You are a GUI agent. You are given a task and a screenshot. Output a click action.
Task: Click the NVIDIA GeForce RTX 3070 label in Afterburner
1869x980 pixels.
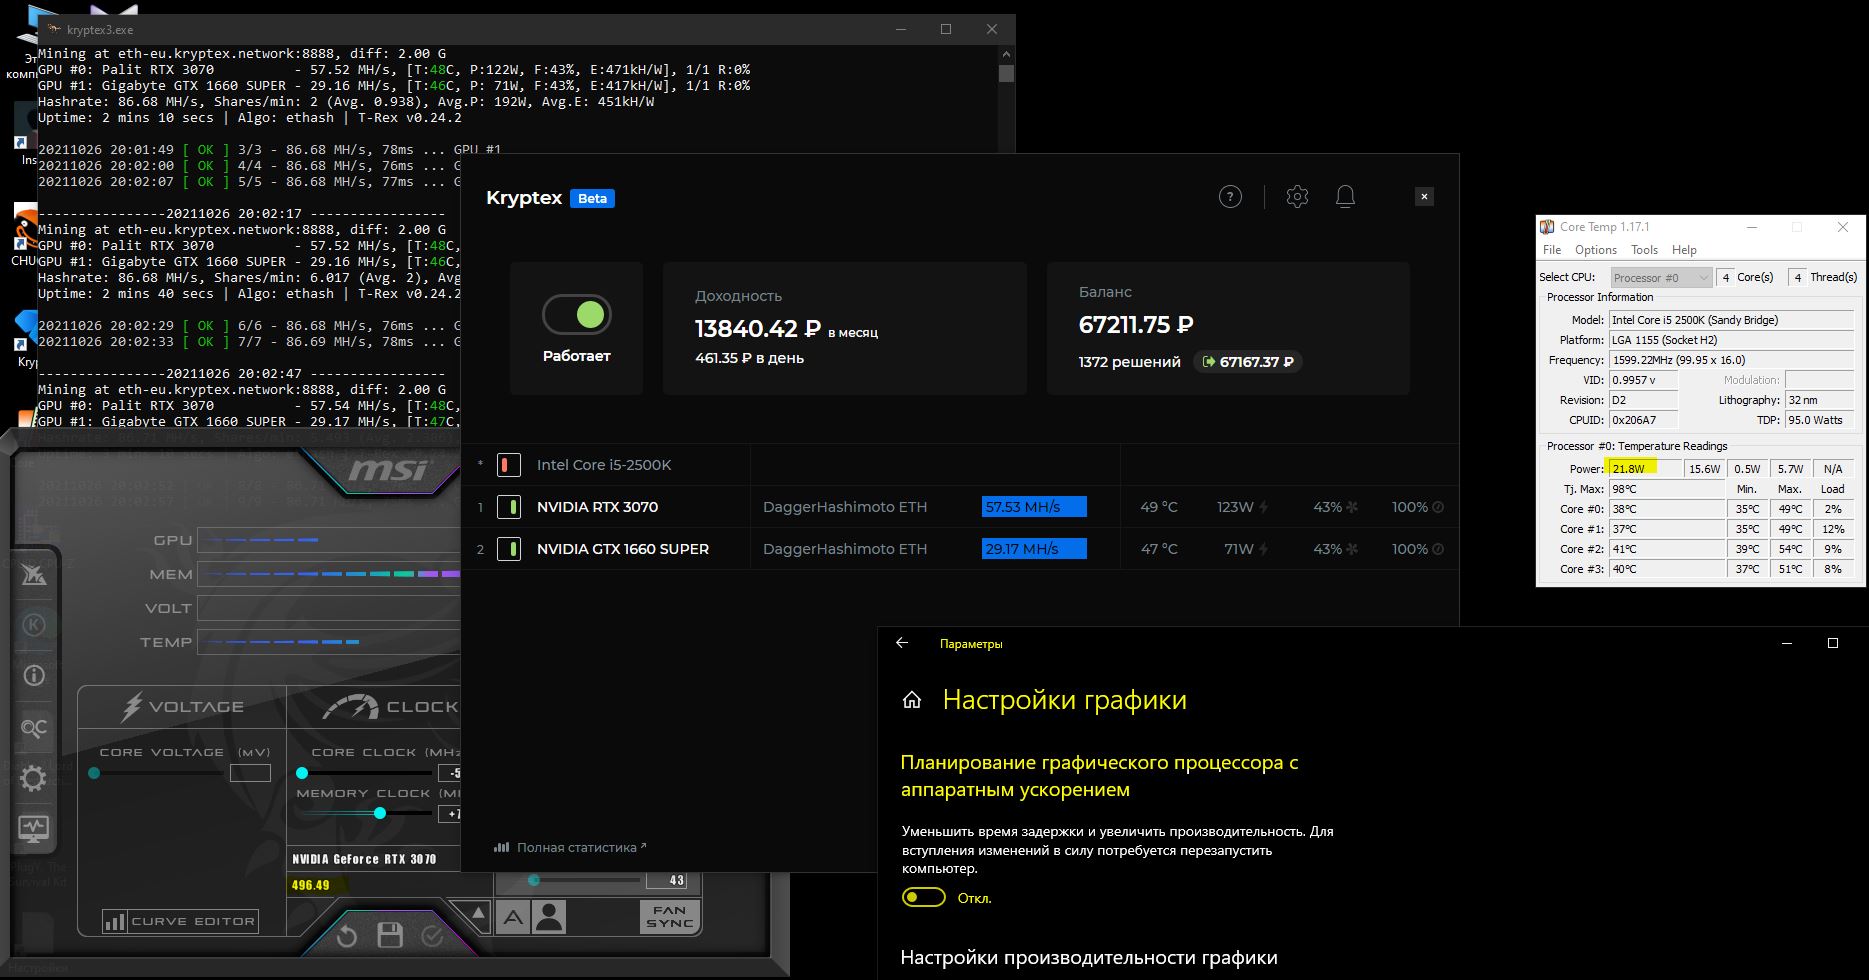coord(364,859)
